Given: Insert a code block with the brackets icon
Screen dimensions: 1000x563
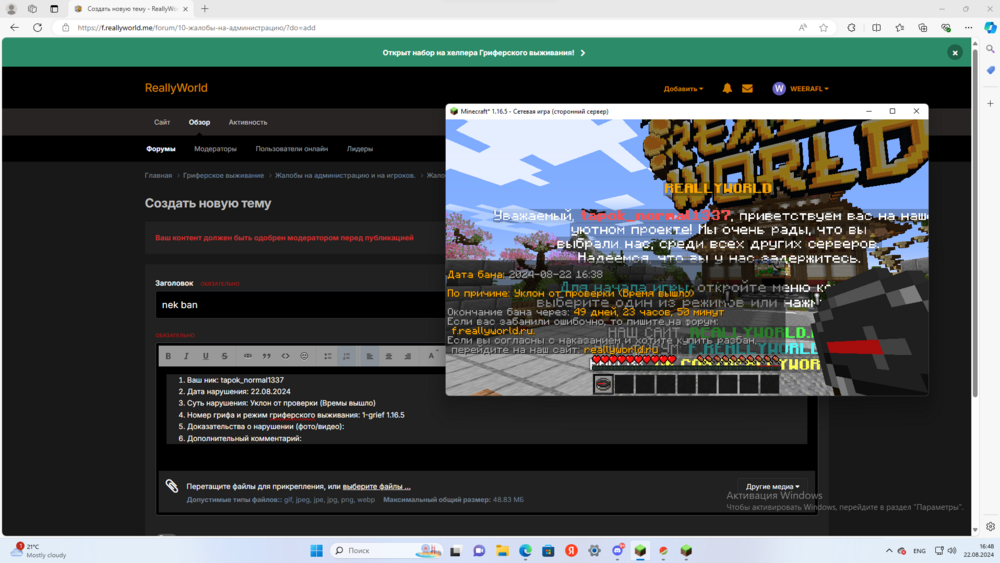Looking at the screenshot, I should point(285,356).
